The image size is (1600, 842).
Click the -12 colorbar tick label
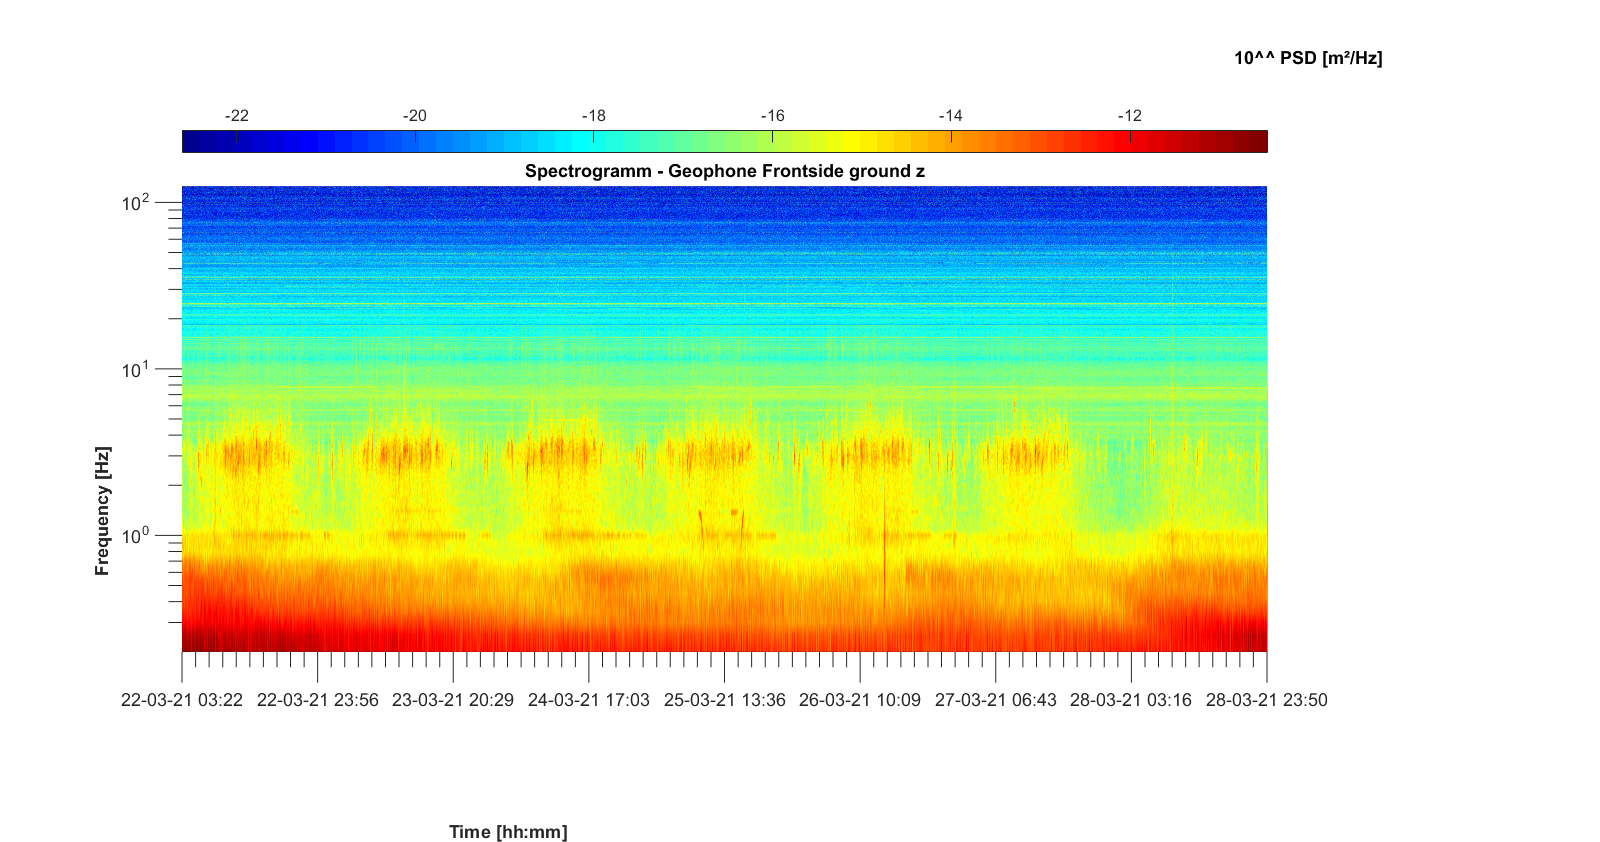coord(1129,116)
